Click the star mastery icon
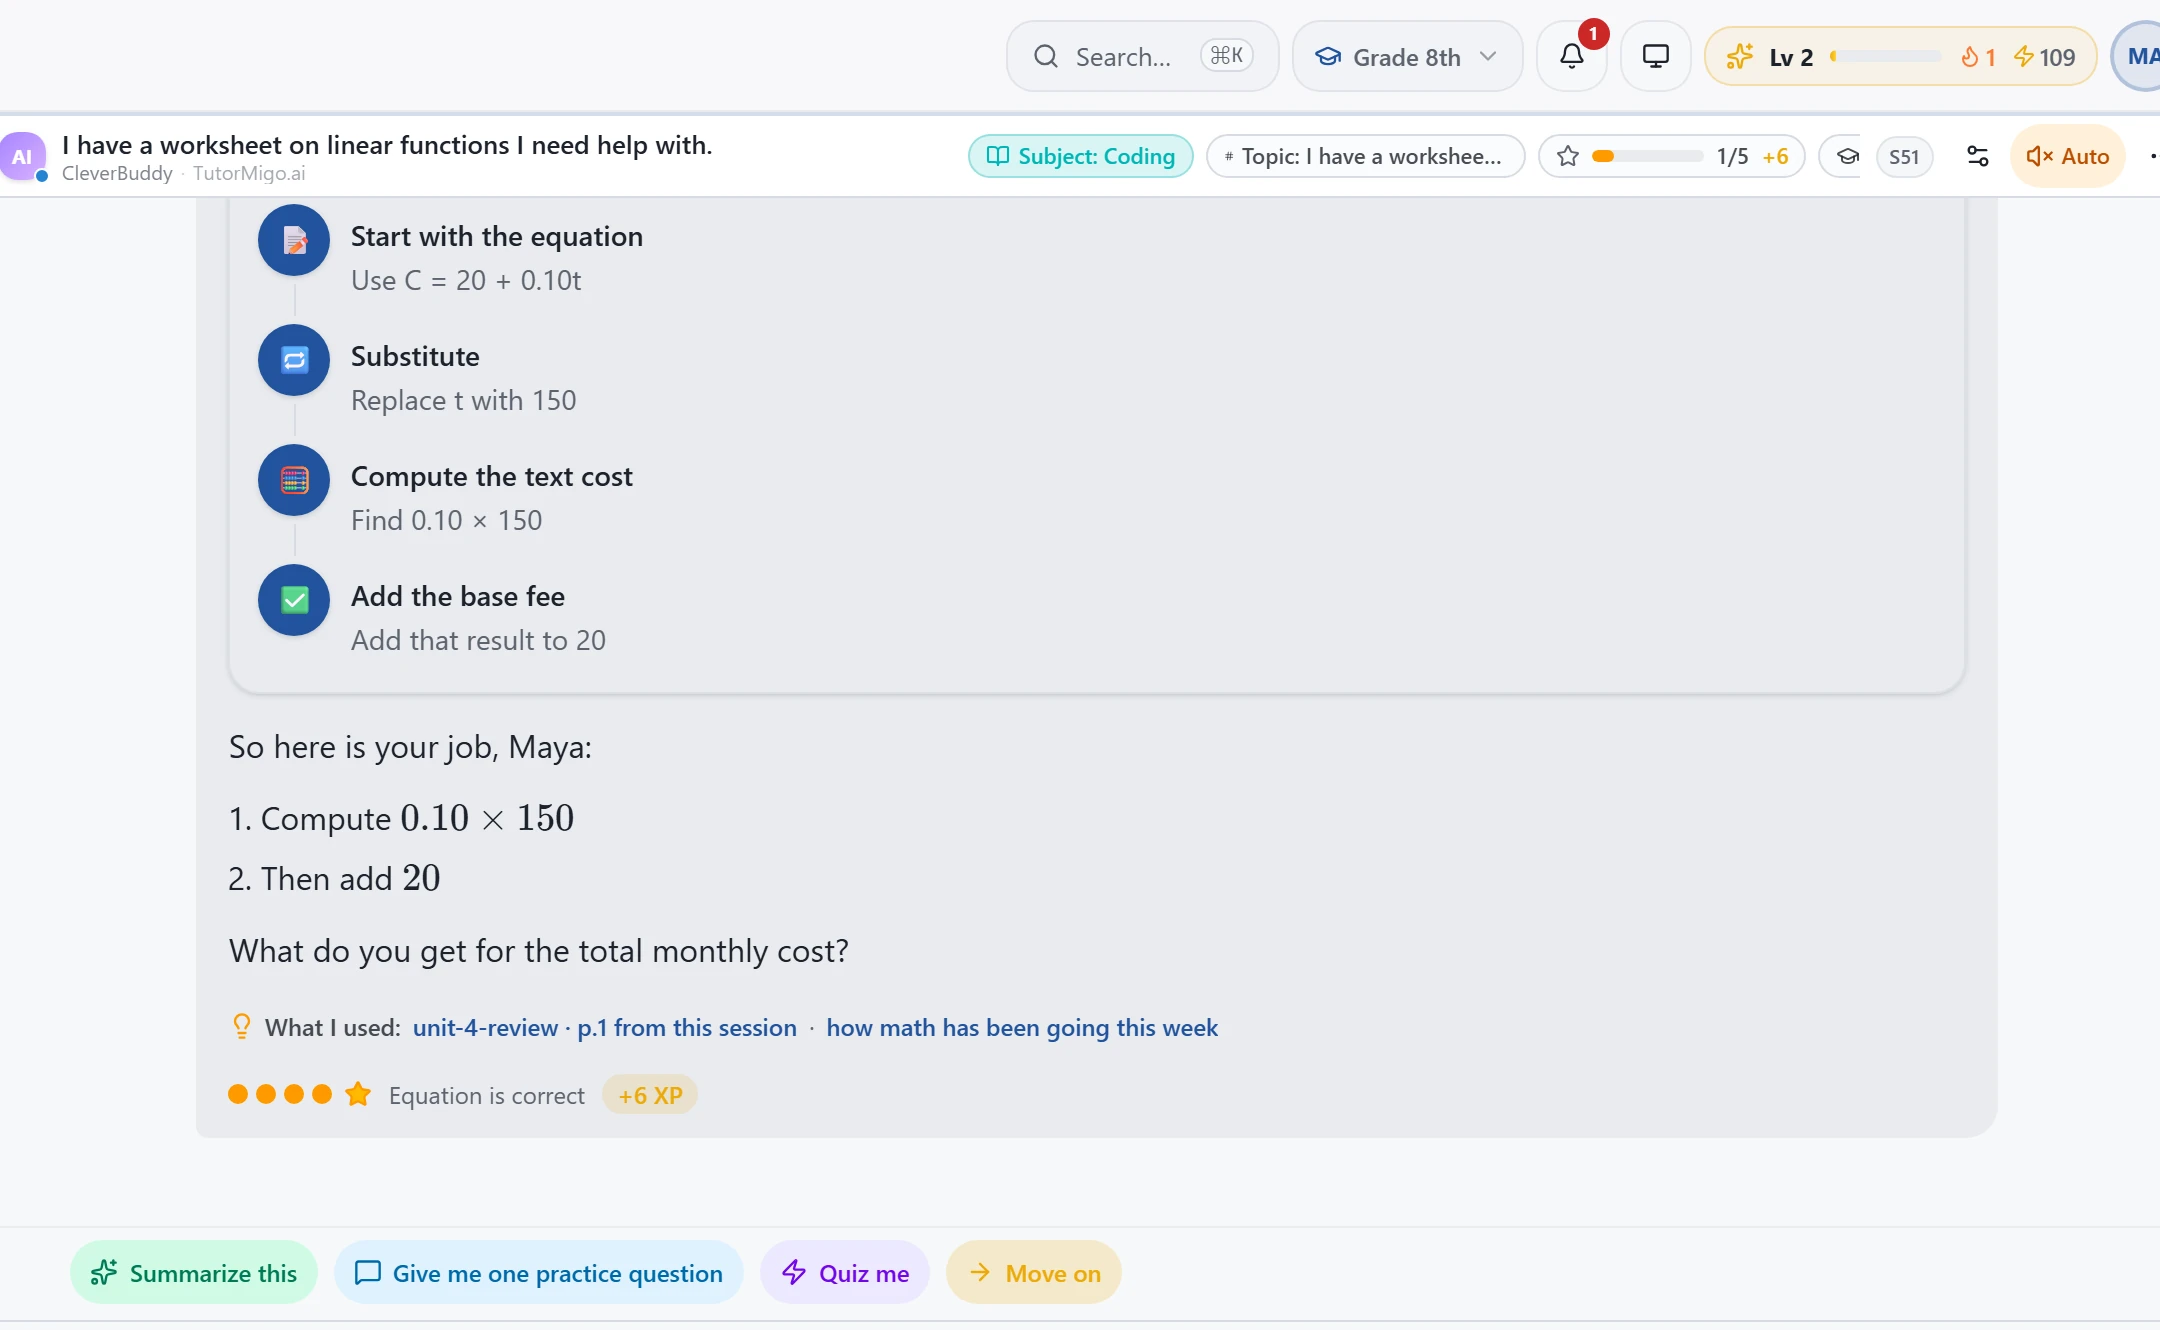This screenshot has width=2160, height=1330. coord(1568,156)
